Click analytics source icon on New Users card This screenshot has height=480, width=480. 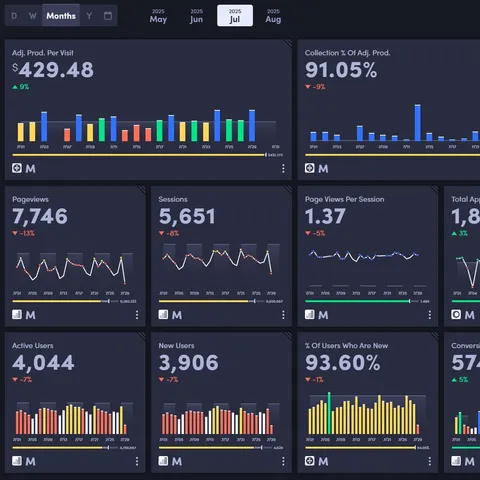click(x=163, y=461)
